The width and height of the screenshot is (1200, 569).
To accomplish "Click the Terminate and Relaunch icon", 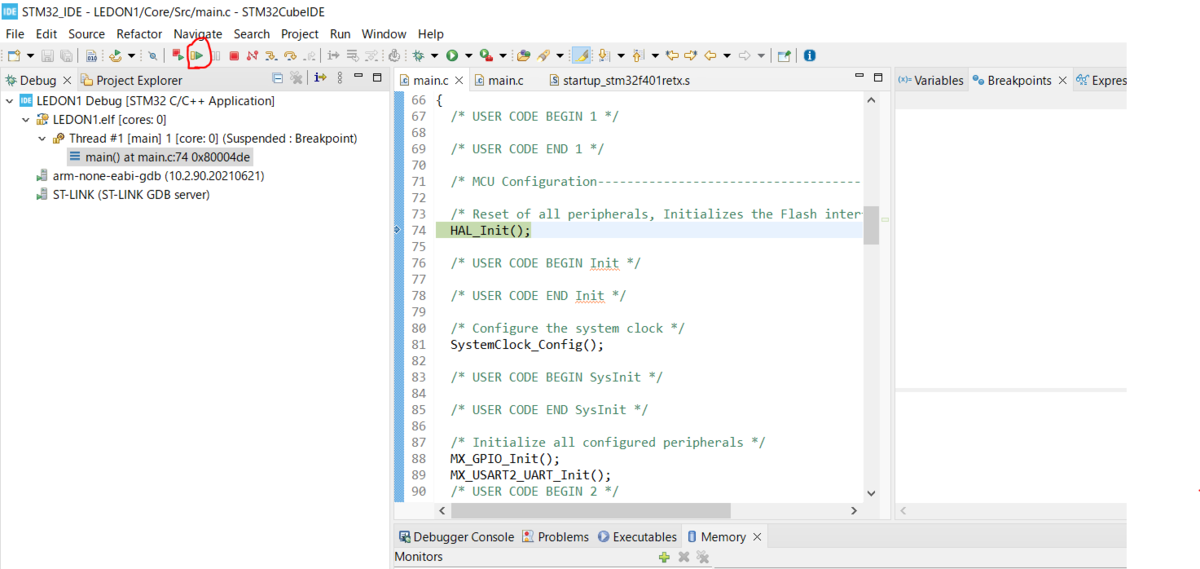I will (x=178, y=55).
